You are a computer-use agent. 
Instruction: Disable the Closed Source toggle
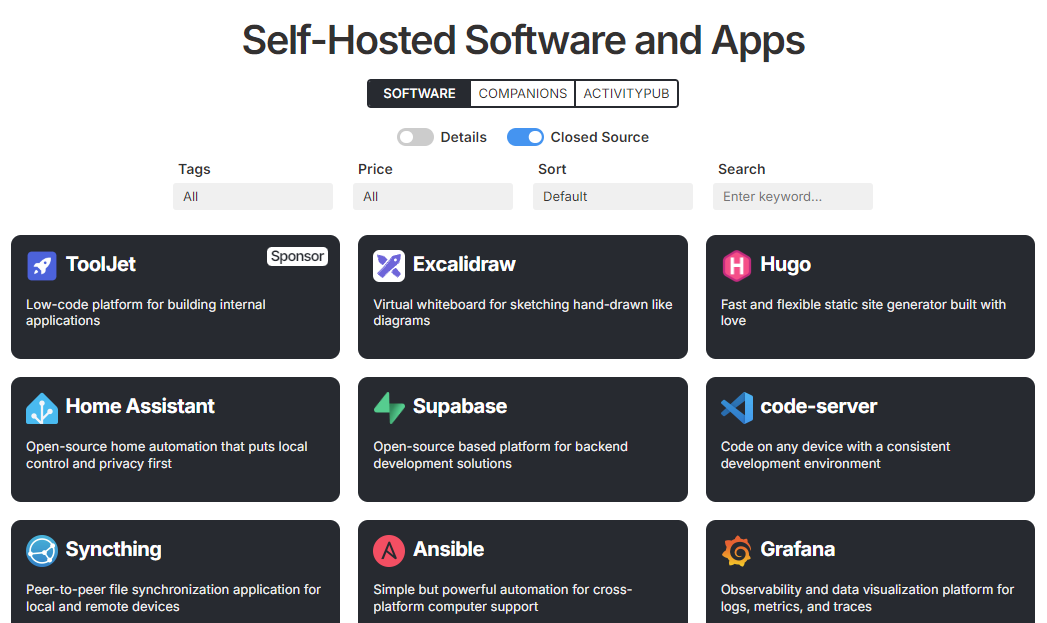coord(525,136)
